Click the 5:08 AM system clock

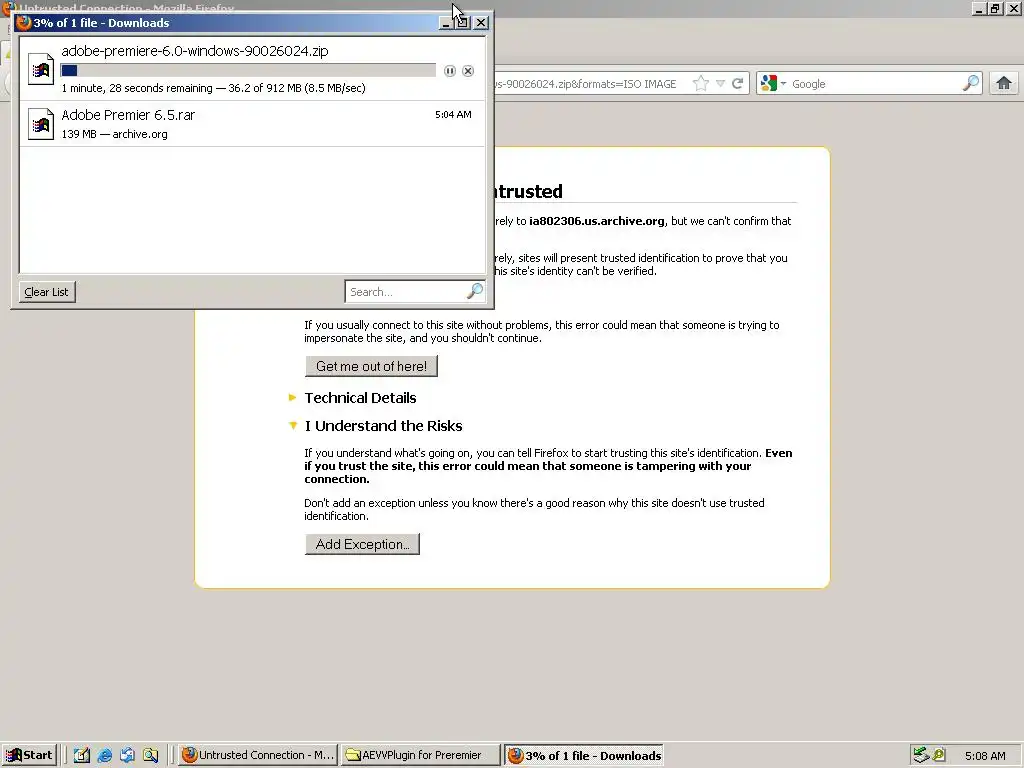pyautogui.click(x=985, y=756)
